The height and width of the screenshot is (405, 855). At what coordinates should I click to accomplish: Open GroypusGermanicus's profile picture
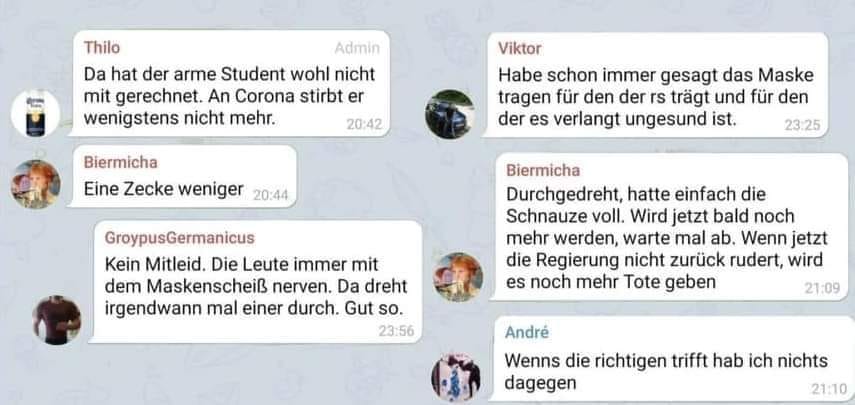coord(57,320)
